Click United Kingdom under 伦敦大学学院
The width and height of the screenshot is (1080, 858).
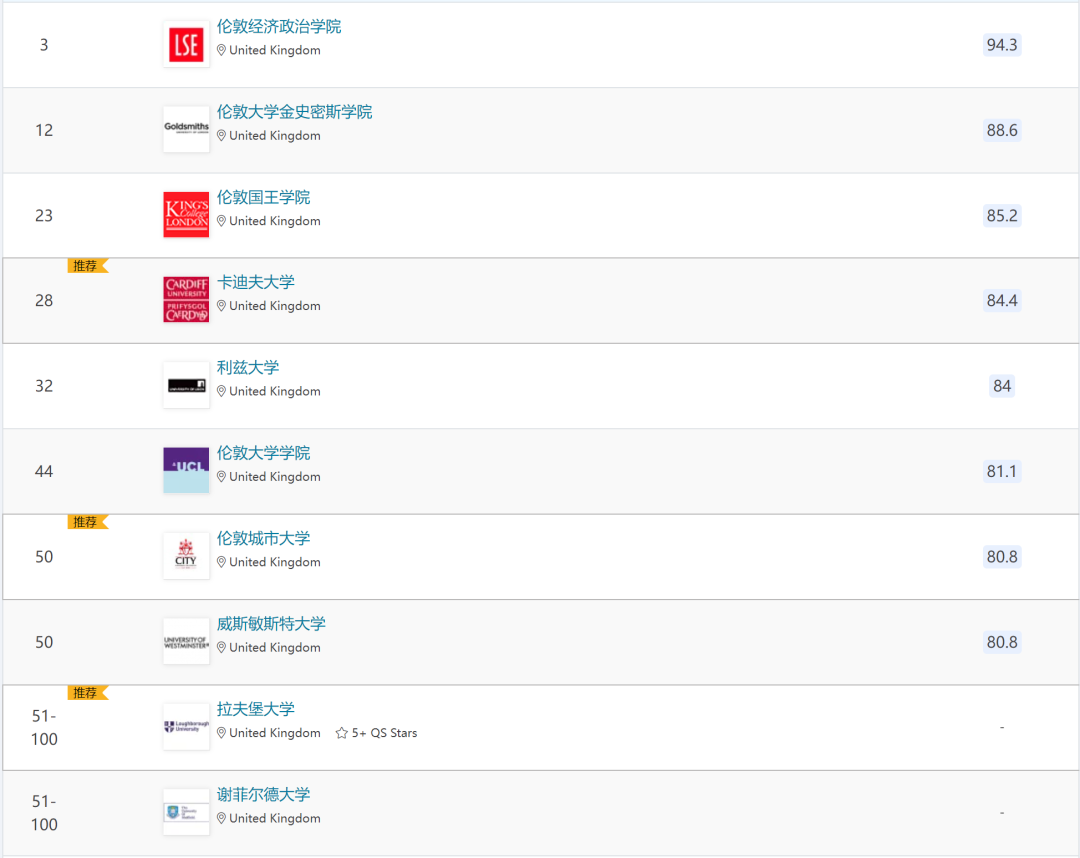pos(275,477)
